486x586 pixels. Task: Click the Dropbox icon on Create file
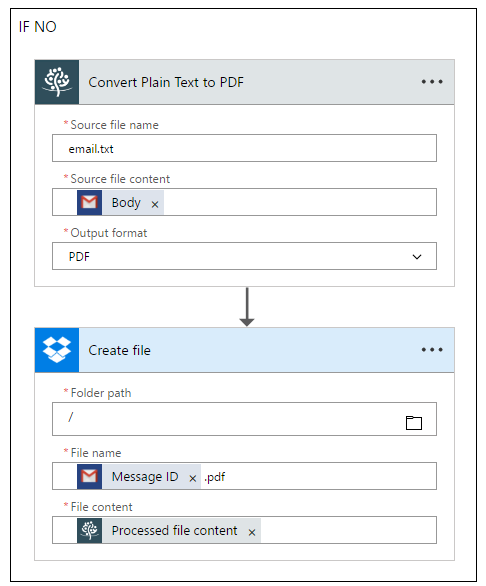(x=57, y=350)
